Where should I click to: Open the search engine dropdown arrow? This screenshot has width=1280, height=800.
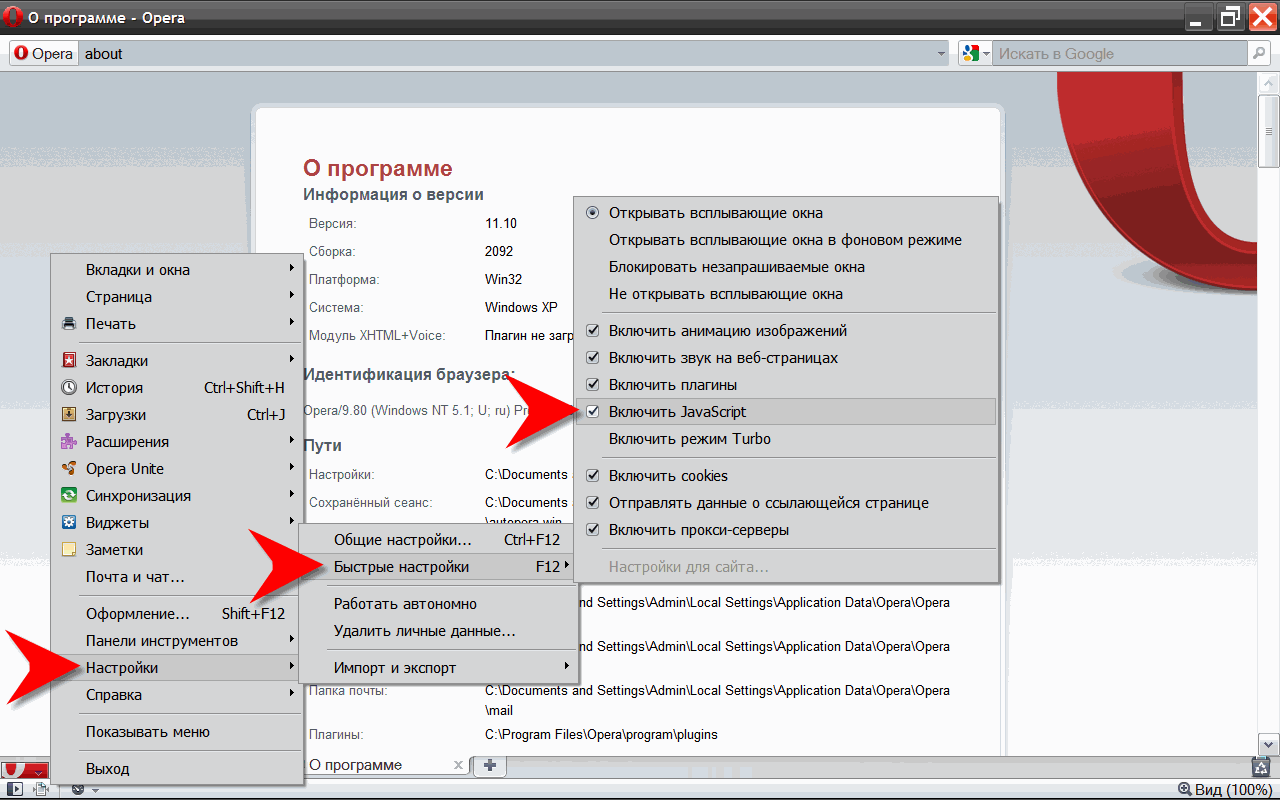pyautogui.click(x=986, y=54)
